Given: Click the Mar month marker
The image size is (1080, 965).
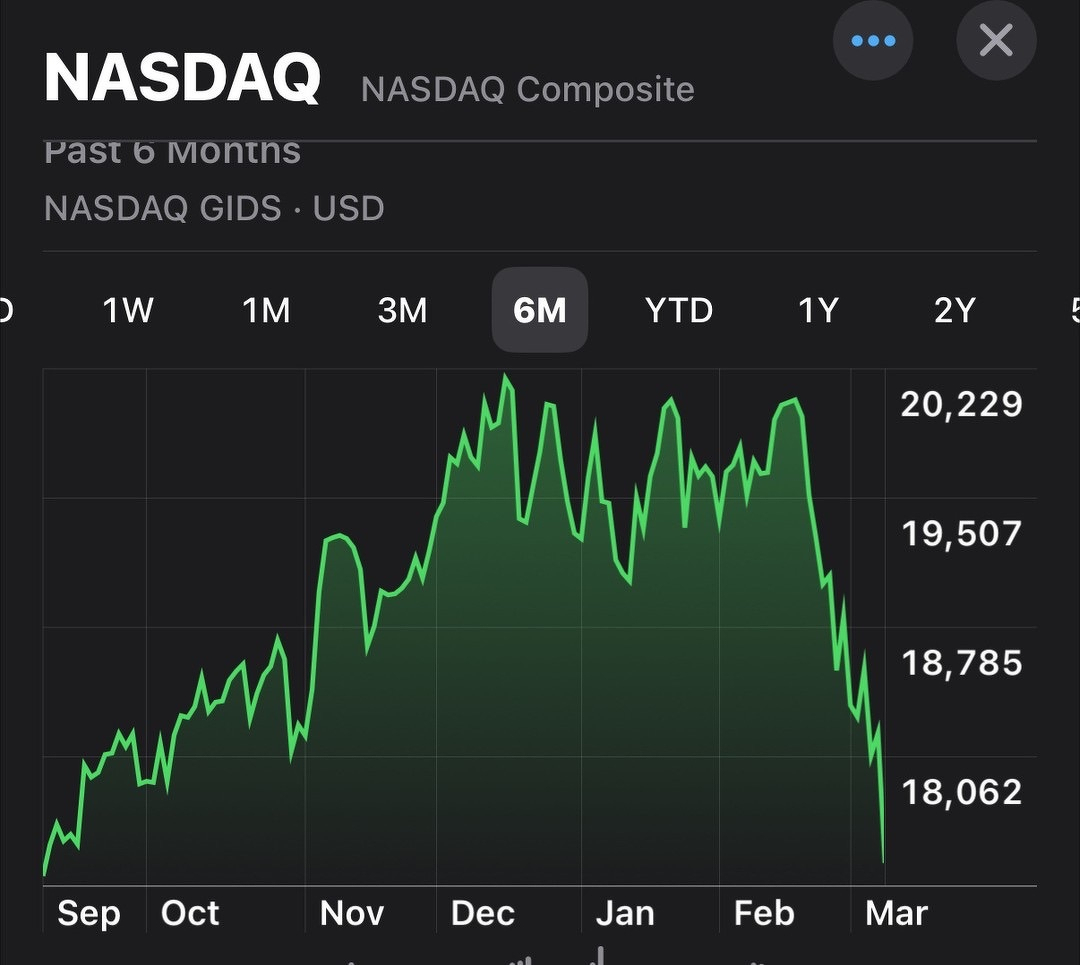Looking at the screenshot, I should [896, 913].
